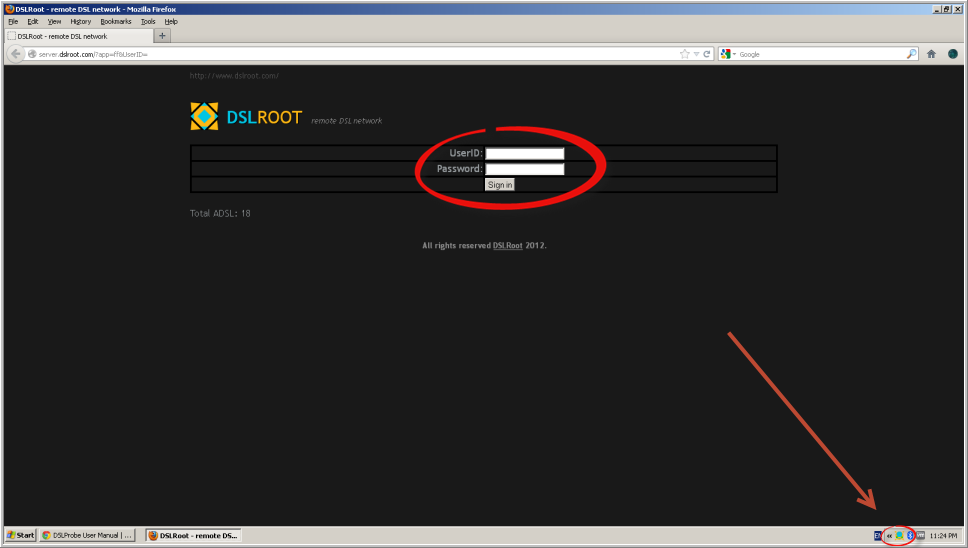
Task: Open the History menu
Action: [80, 22]
